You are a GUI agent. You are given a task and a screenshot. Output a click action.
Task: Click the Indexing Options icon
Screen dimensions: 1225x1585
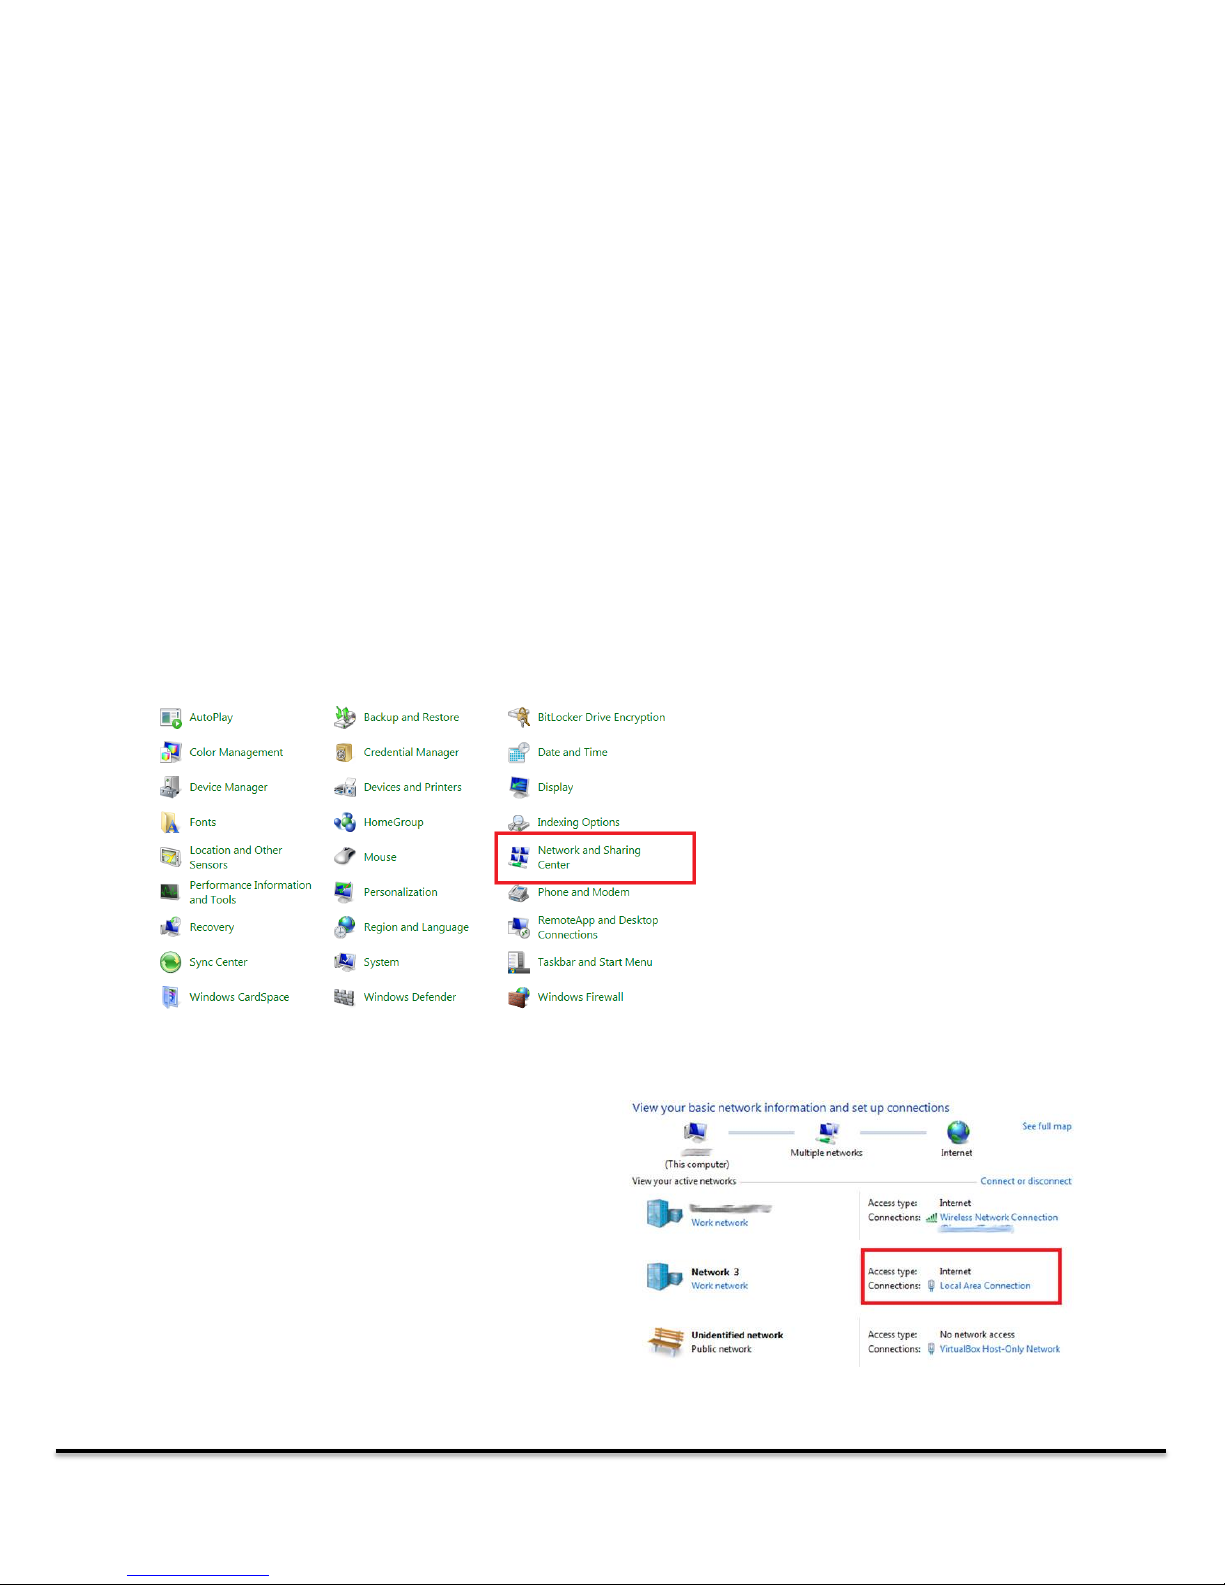pos(519,823)
